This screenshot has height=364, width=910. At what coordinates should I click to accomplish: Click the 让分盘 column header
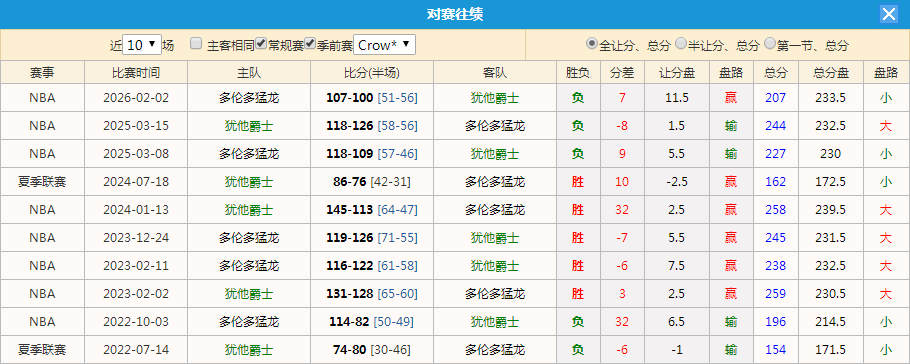coord(677,73)
